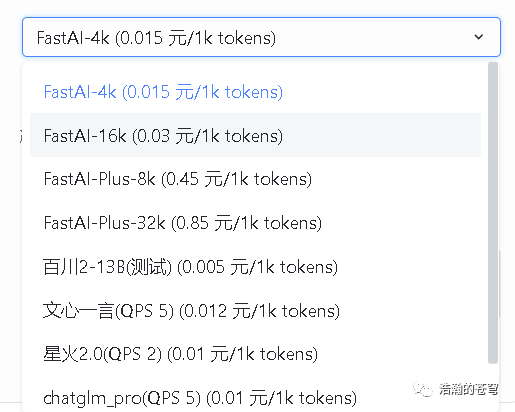
Task: Pick FastAI-Plus-32k in the dropdown list
Action: (x=255, y=223)
